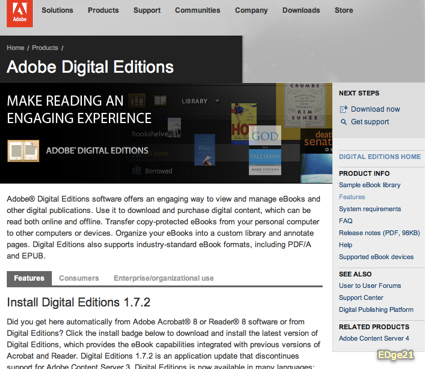The width and height of the screenshot is (425, 369).
Task: Open Release notes PDF link
Action: [x=379, y=233]
